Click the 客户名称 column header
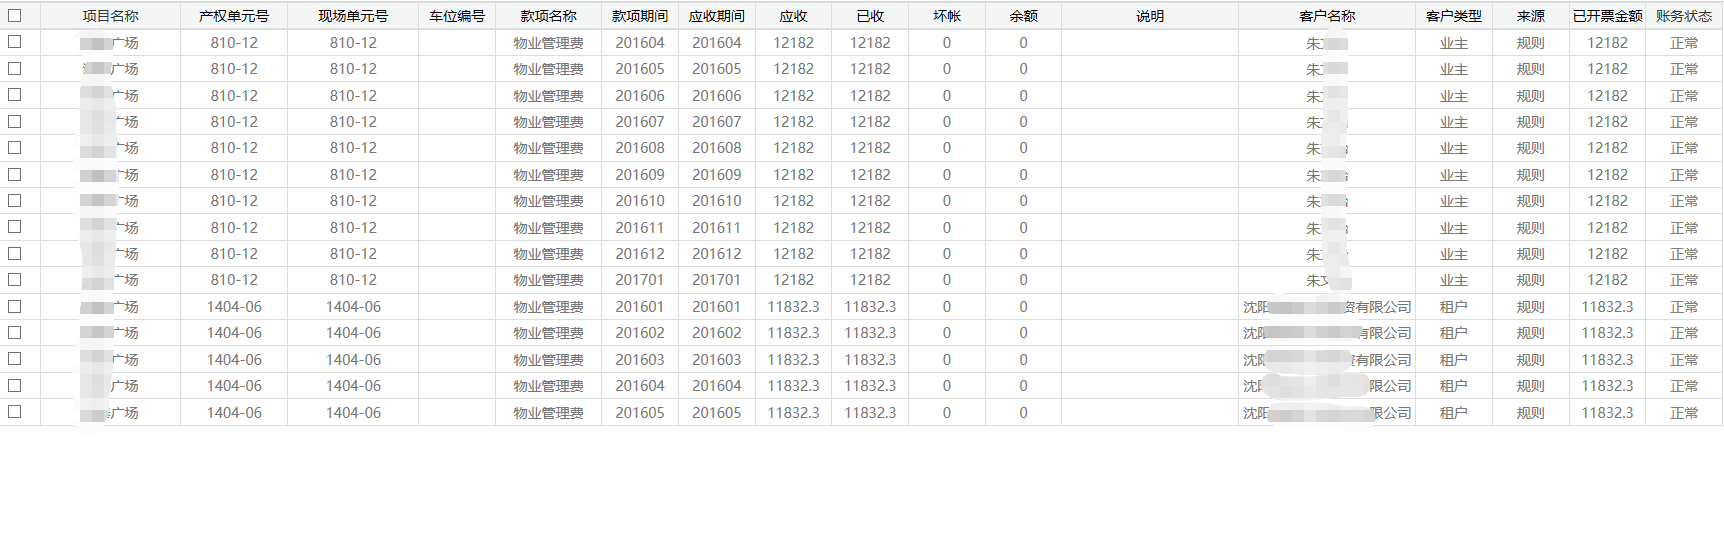1724x538 pixels. (1327, 16)
